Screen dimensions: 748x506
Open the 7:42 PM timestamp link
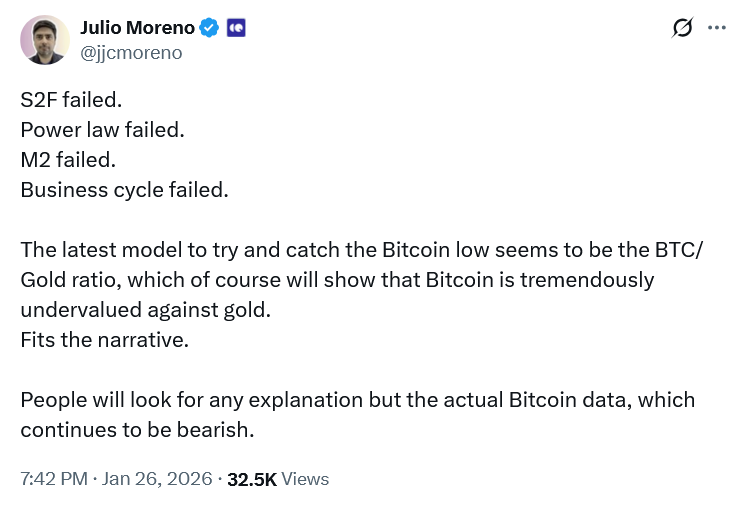click(53, 479)
